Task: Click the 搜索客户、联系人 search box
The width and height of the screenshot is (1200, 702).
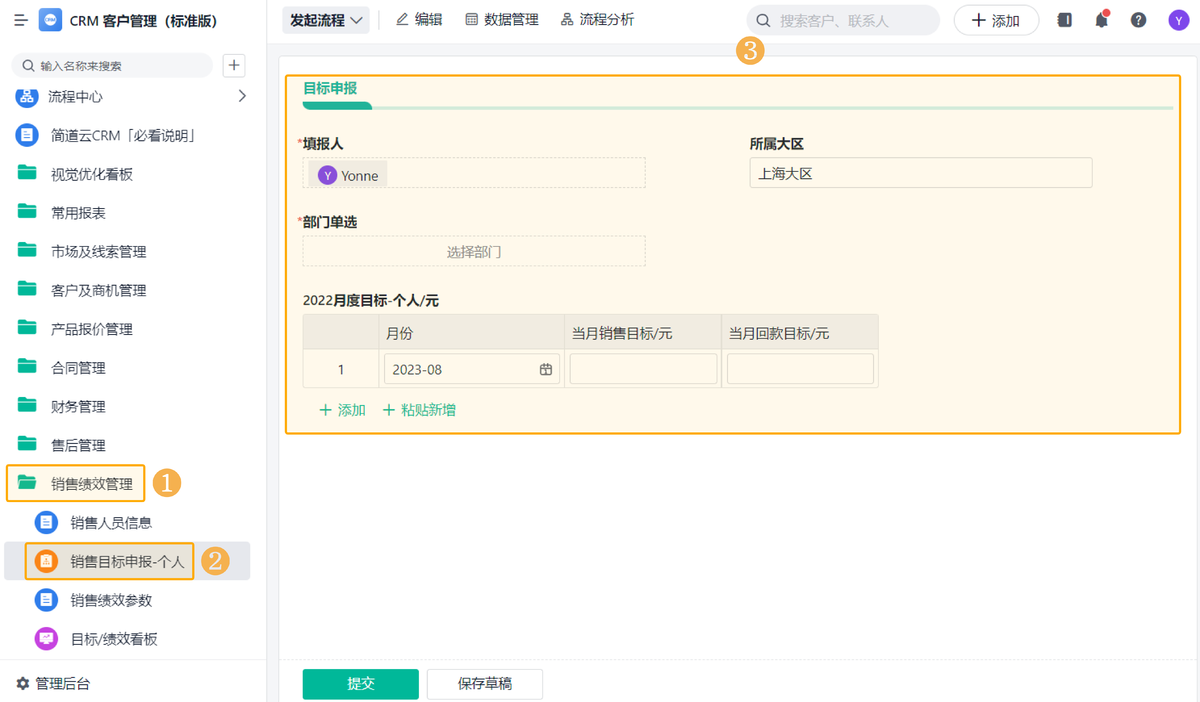Action: [x=843, y=20]
